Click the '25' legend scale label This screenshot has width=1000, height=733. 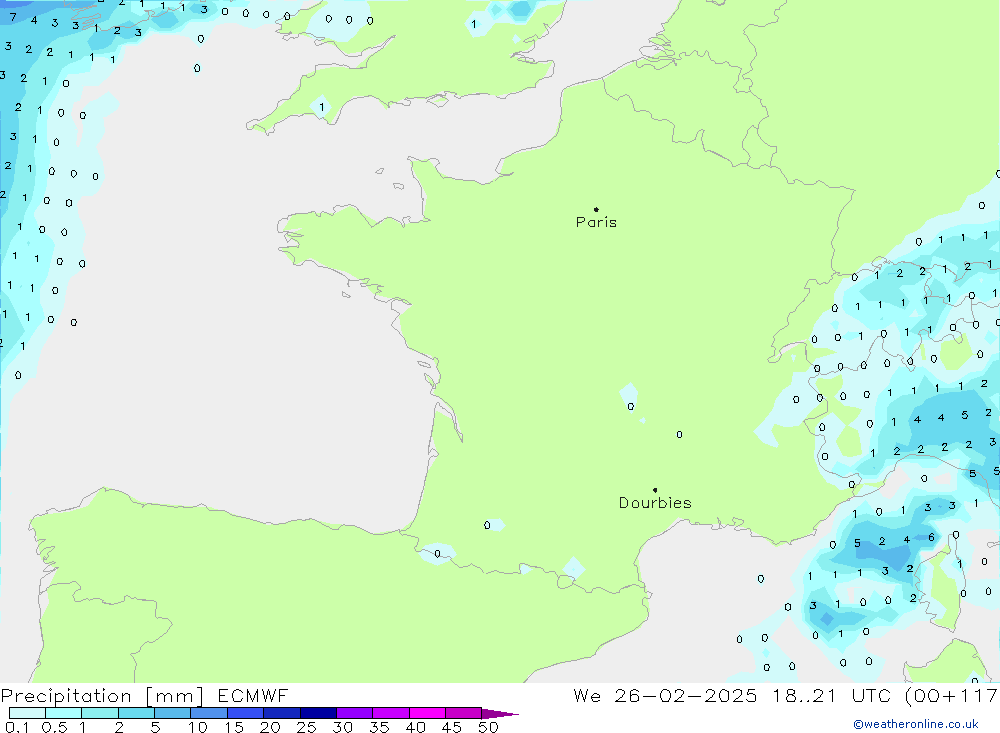coord(306,727)
